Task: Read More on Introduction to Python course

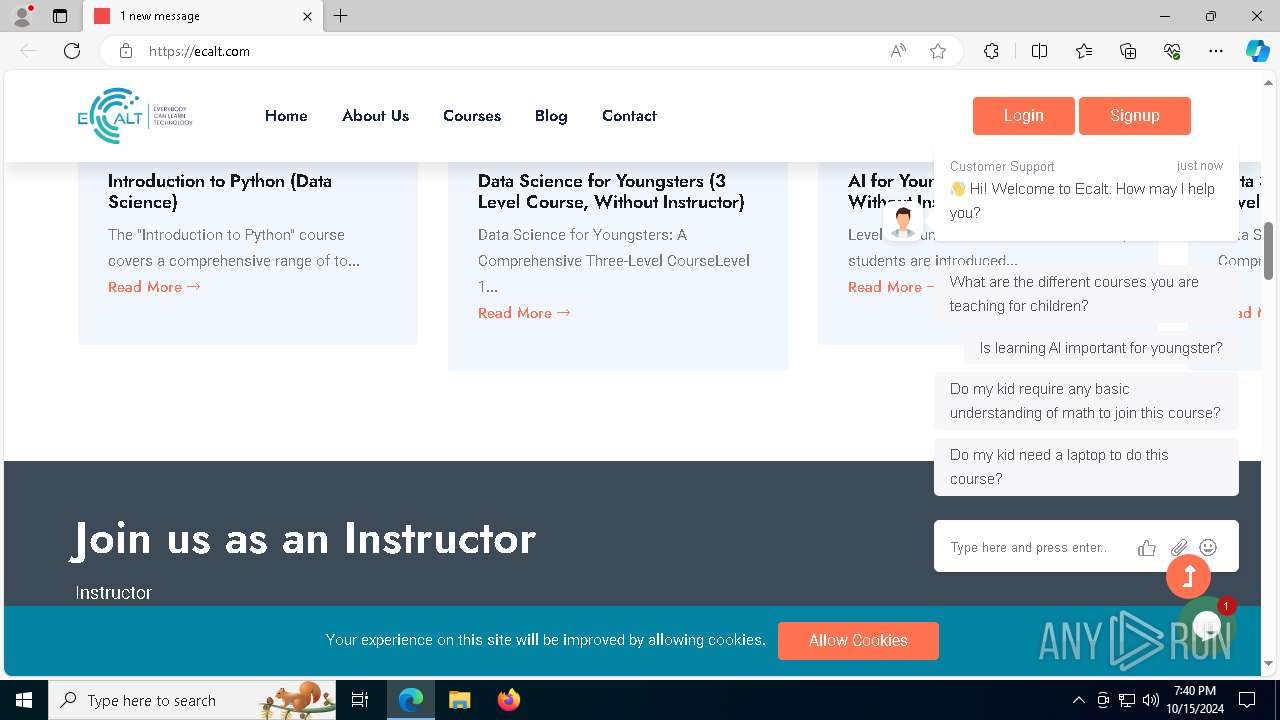Action: 154,287
